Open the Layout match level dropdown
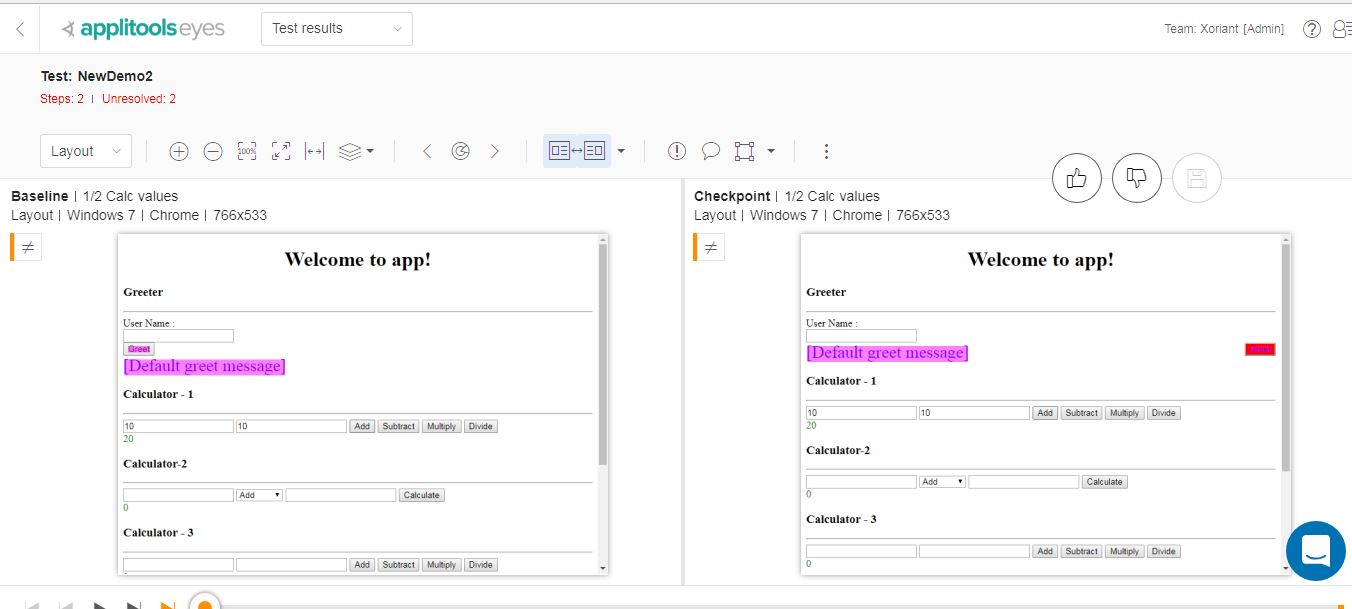1352x609 pixels. point(86,151)
